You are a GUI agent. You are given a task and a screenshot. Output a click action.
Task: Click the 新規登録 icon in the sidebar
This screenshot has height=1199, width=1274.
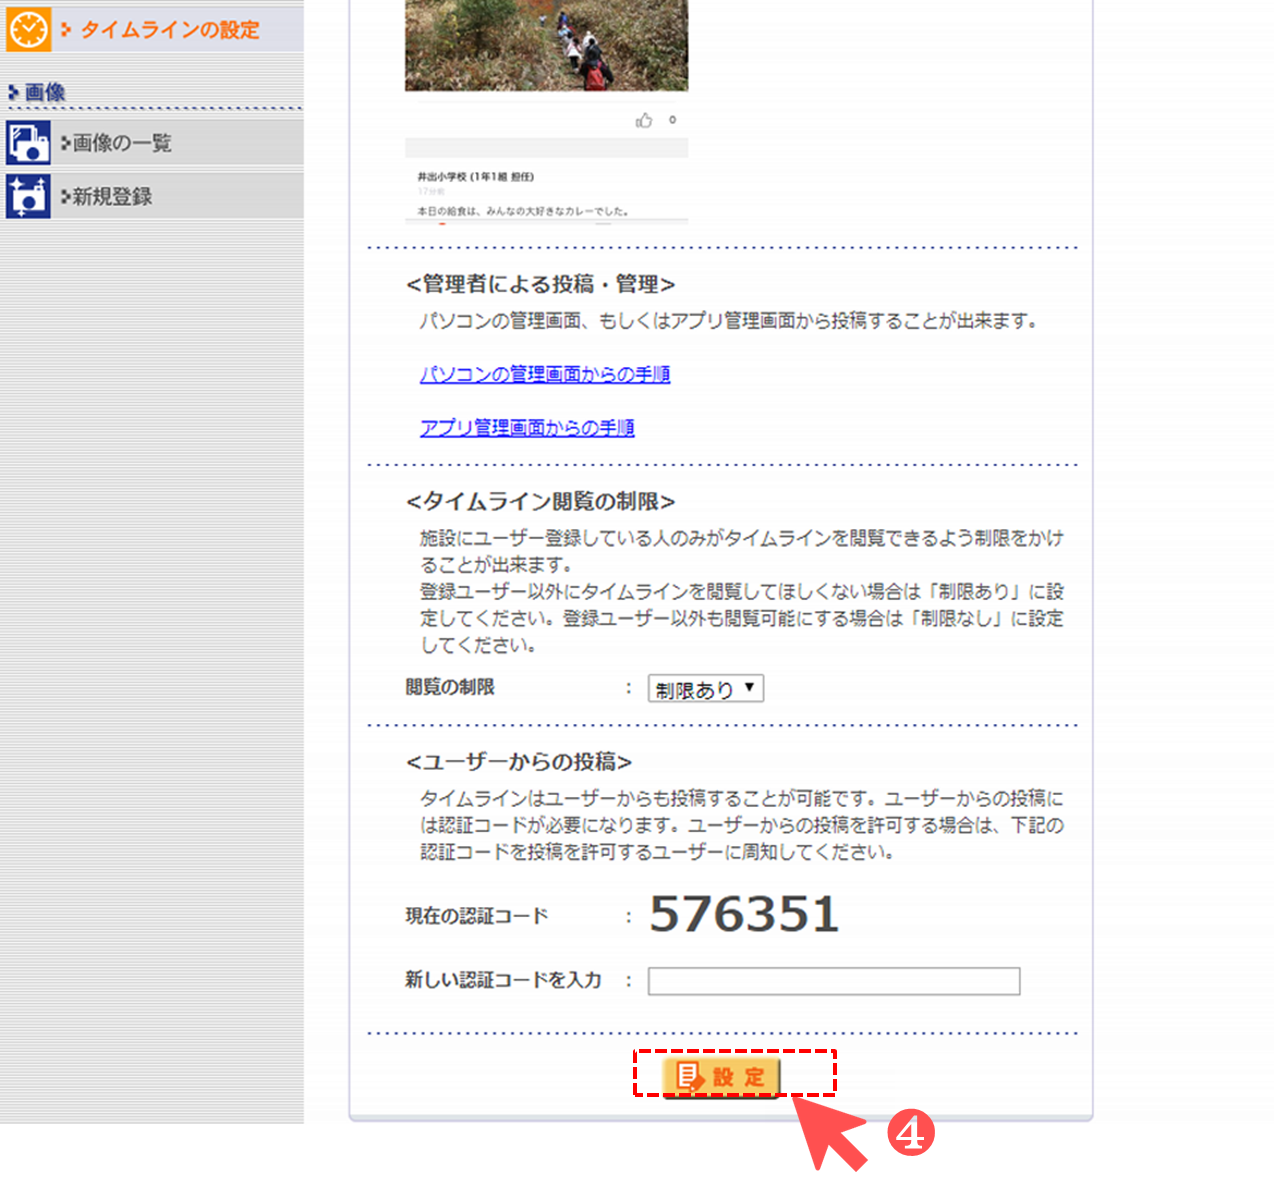click(28, 196)
